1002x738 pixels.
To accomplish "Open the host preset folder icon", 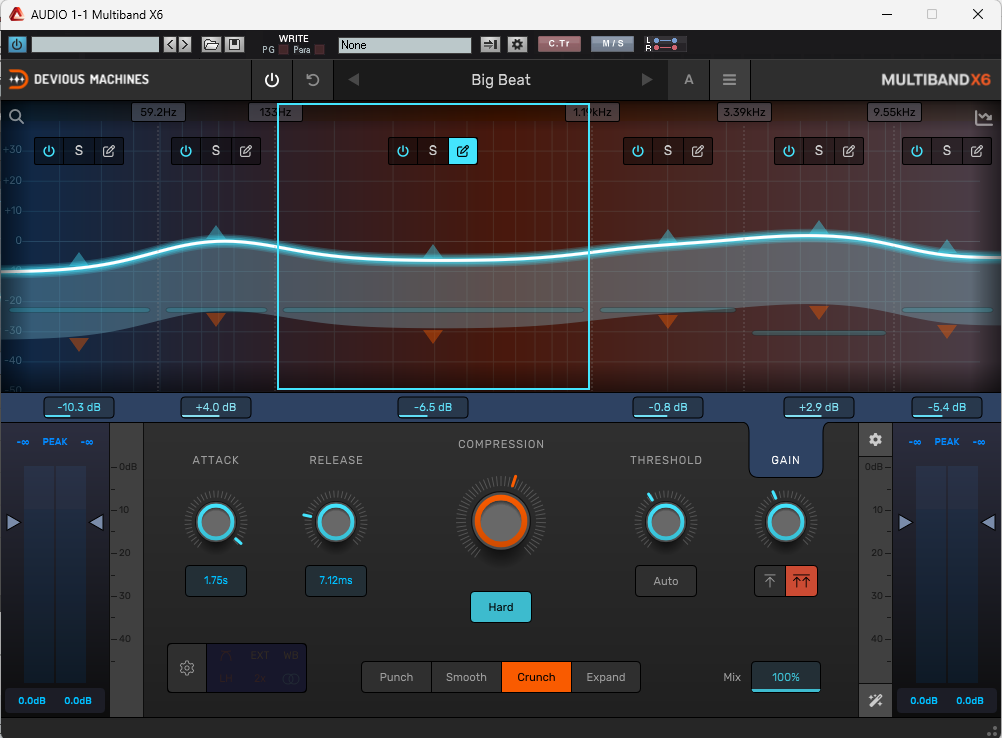I will (x=211, y=44).
